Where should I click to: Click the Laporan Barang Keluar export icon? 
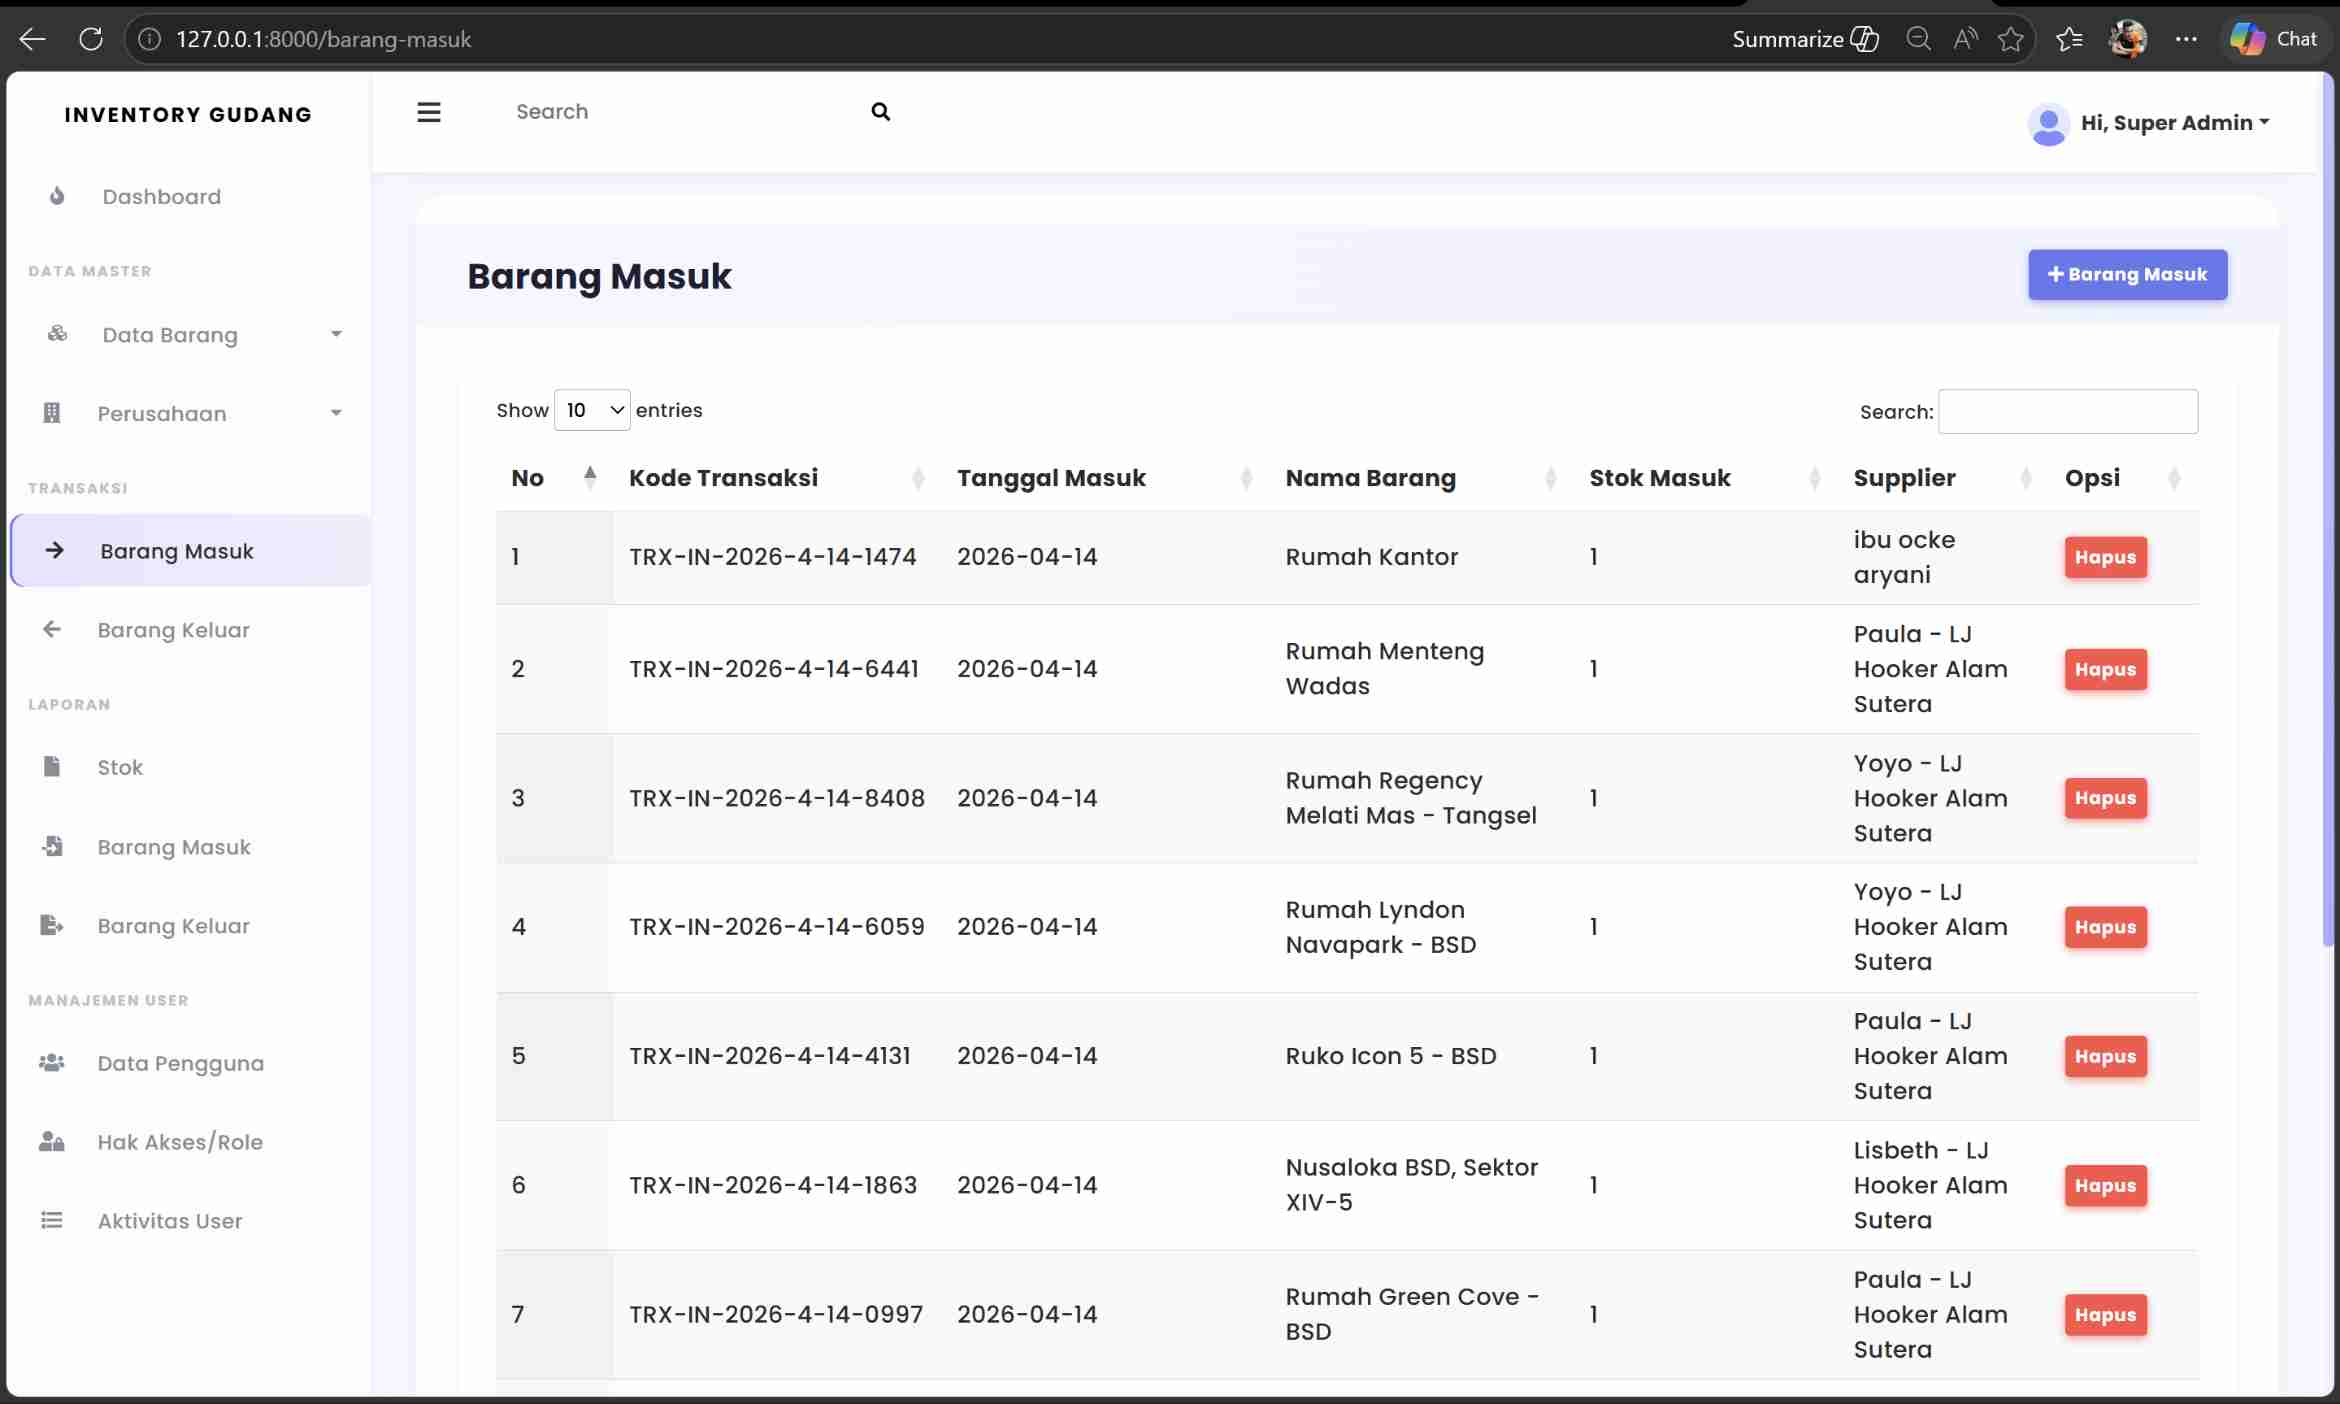click(x=52, y=925)
